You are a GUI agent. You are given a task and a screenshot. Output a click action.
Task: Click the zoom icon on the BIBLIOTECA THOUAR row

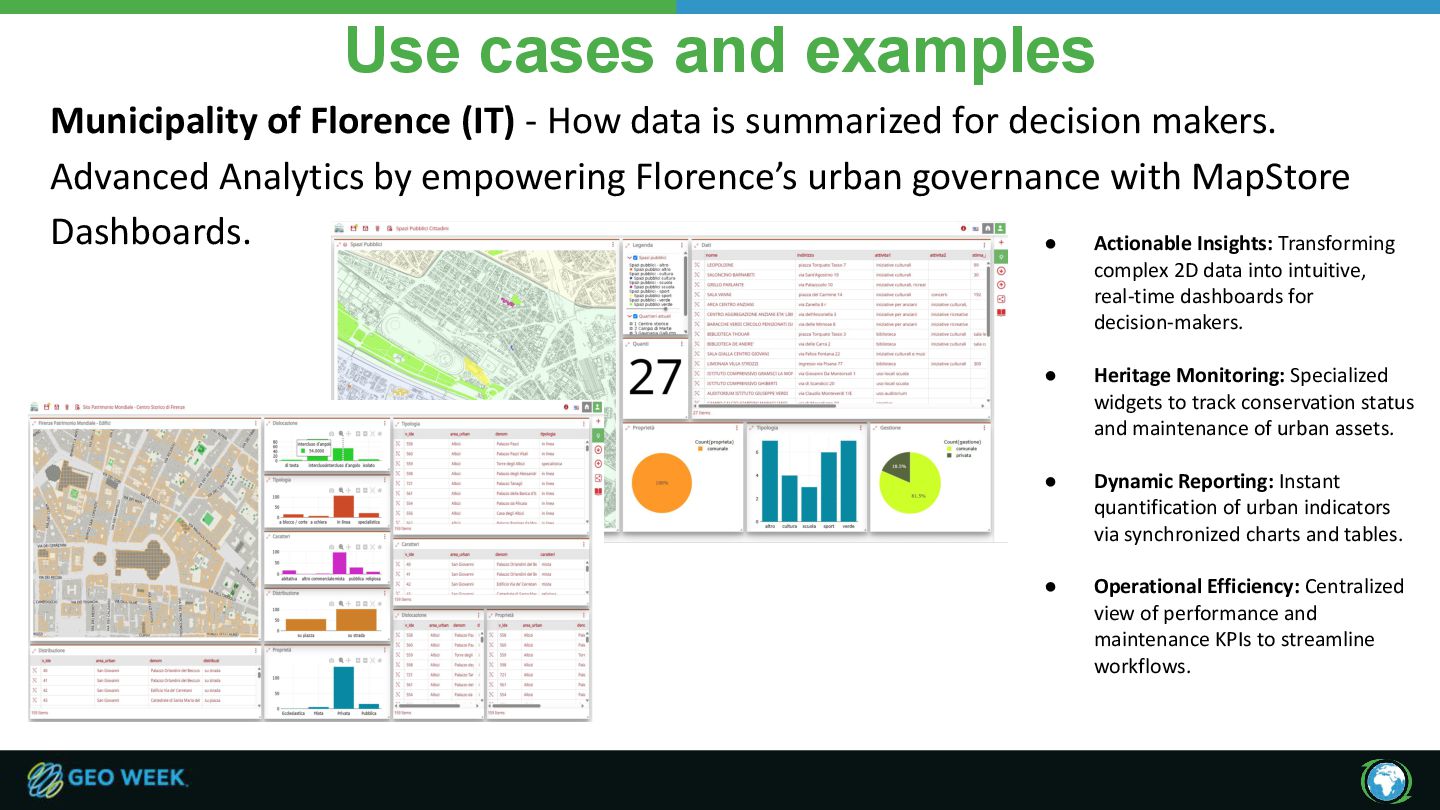coord(697,334)
